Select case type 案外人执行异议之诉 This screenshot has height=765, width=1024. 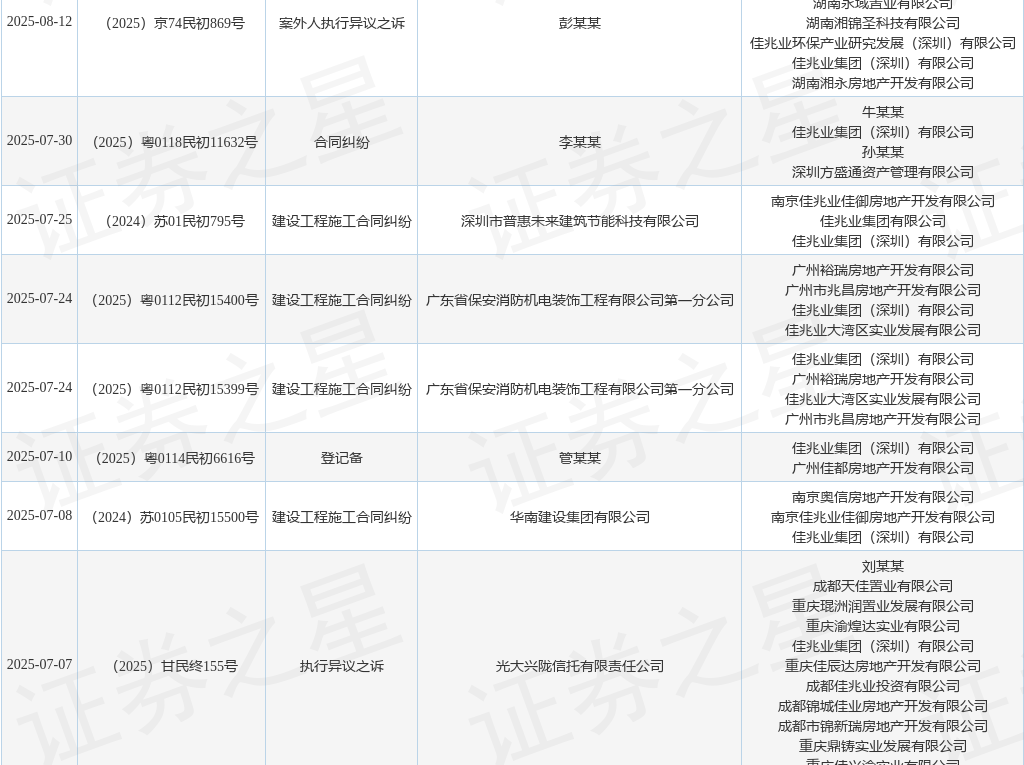[x=342, y=24]
